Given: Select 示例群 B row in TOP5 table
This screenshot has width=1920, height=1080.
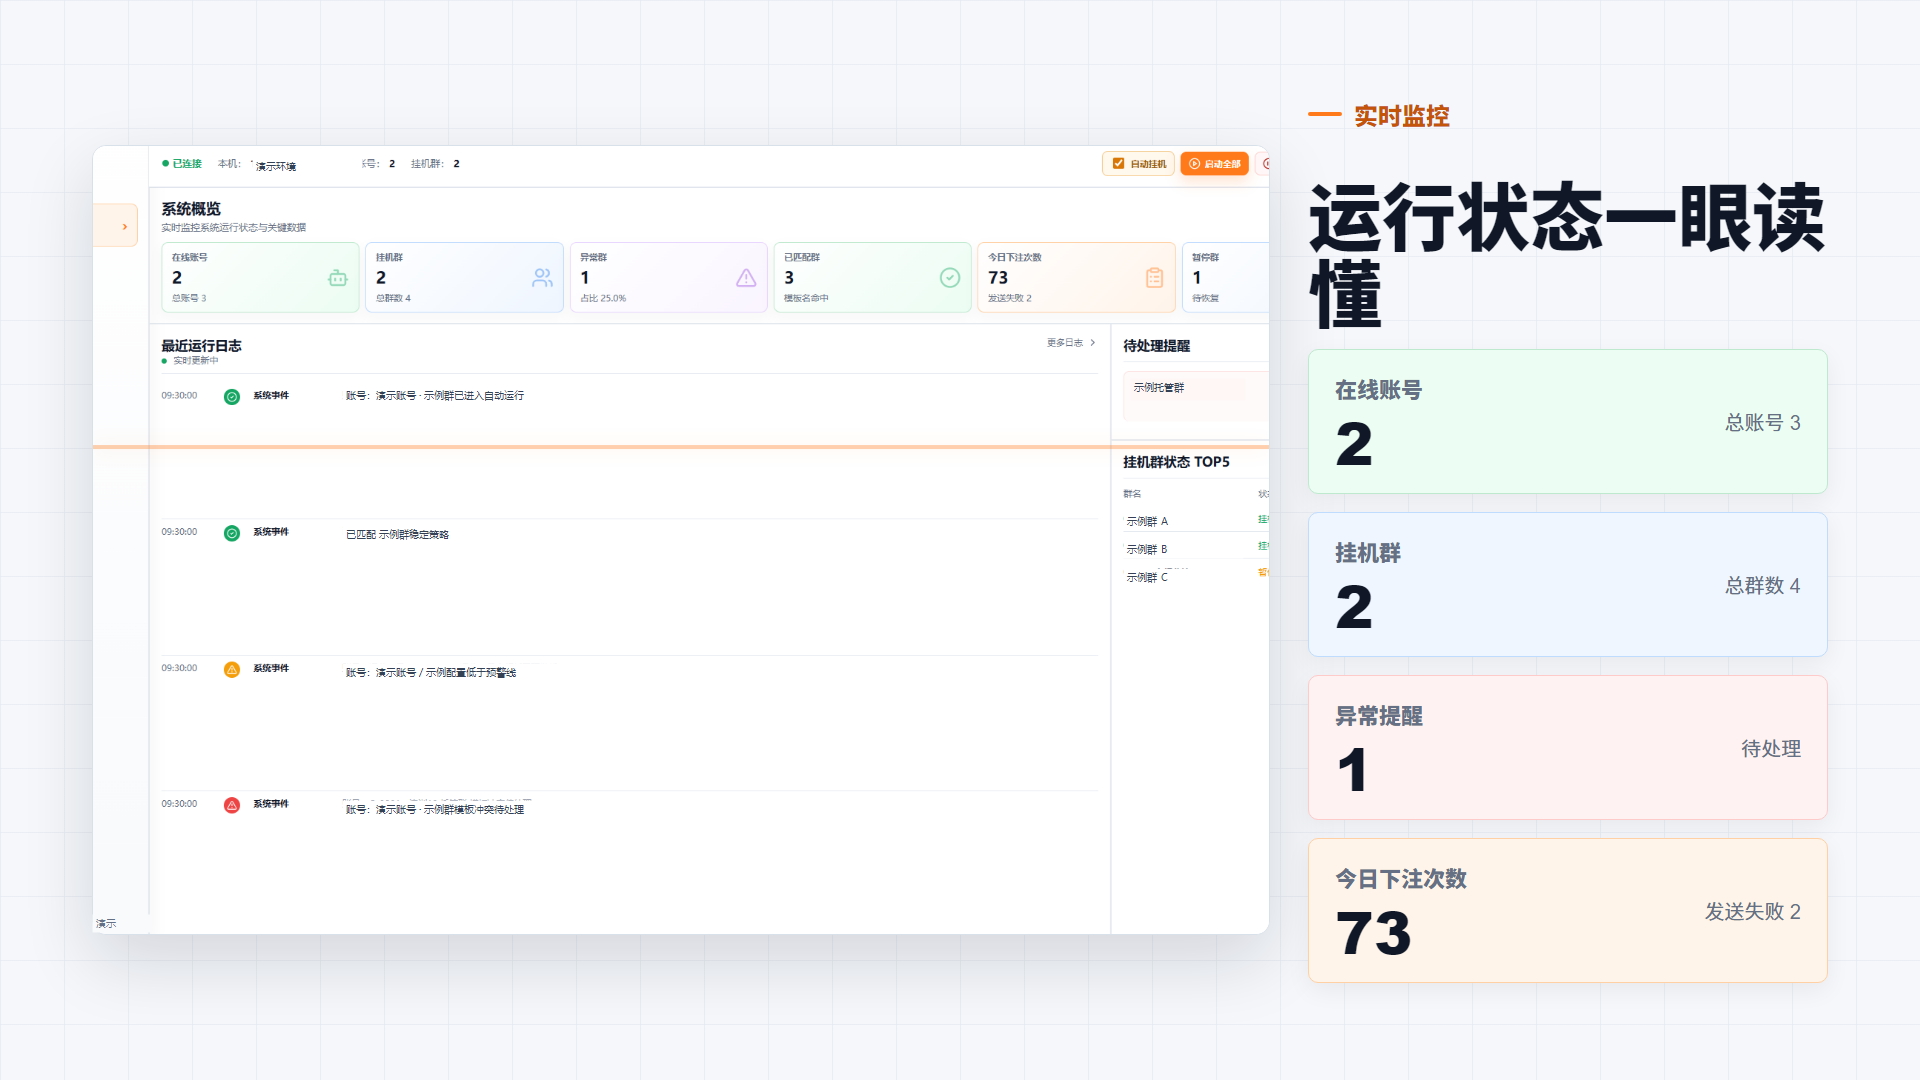Looking at the screenshot, I should [1196, 549].
